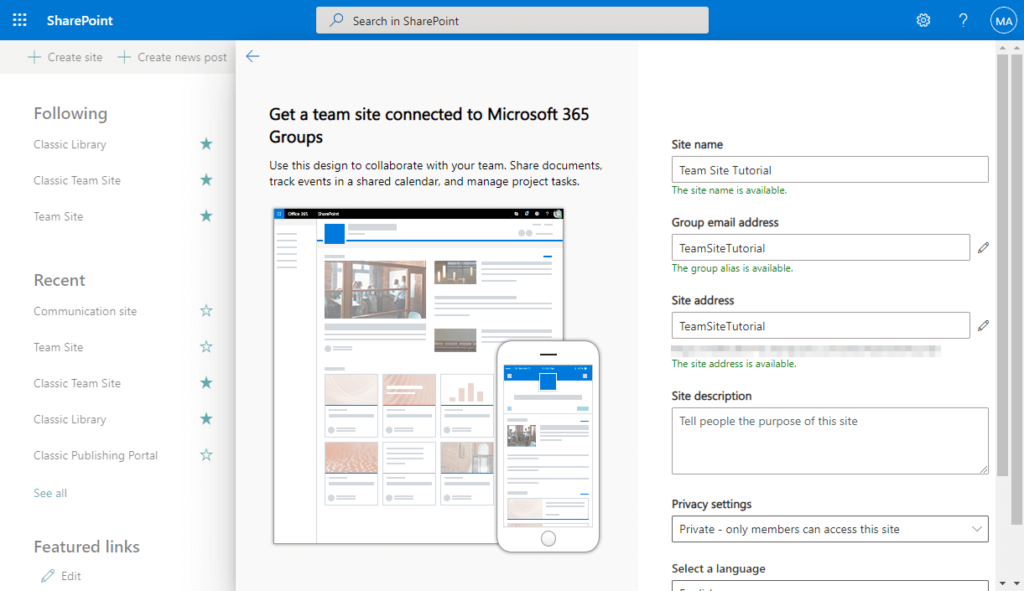Screen dimensions: 1024x591
Task: Click Create site button
Action: click(x=65, y=57)
